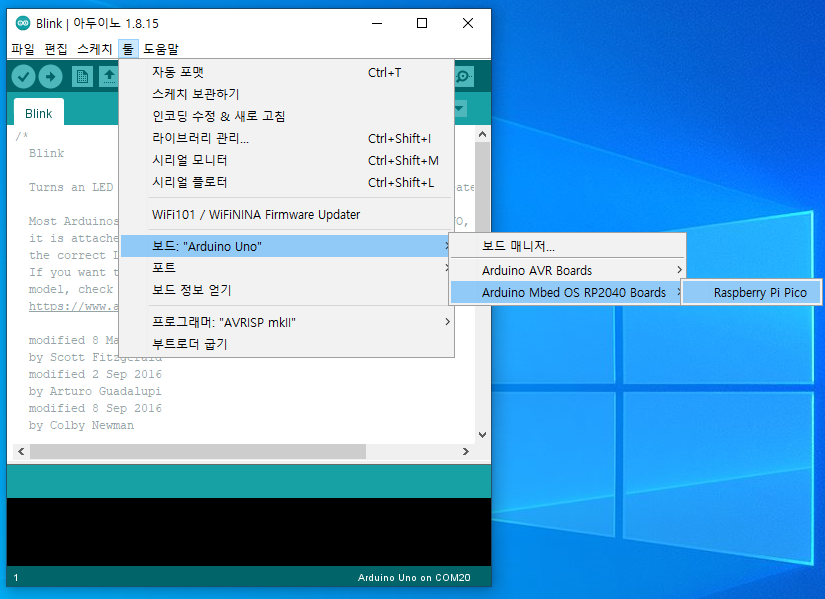Click the Upload arrow icon
The image size is (825, 599).
(51, 77)
